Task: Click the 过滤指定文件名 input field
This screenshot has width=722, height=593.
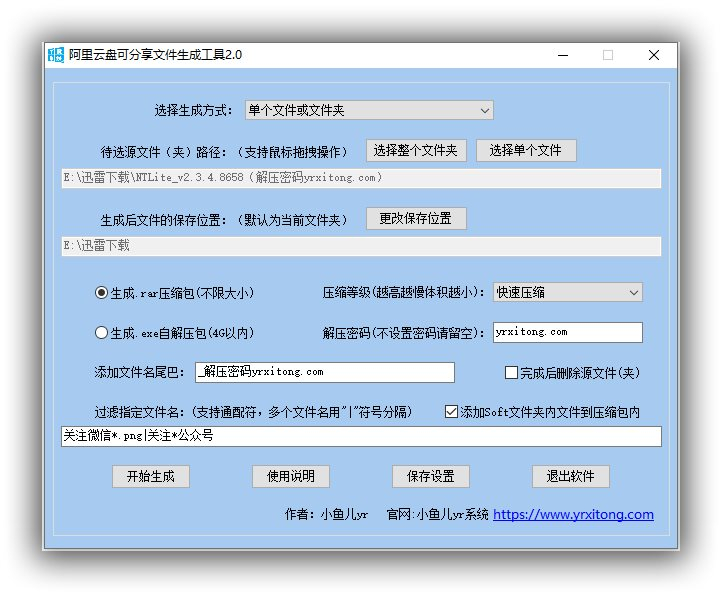Action: point(361,436)
